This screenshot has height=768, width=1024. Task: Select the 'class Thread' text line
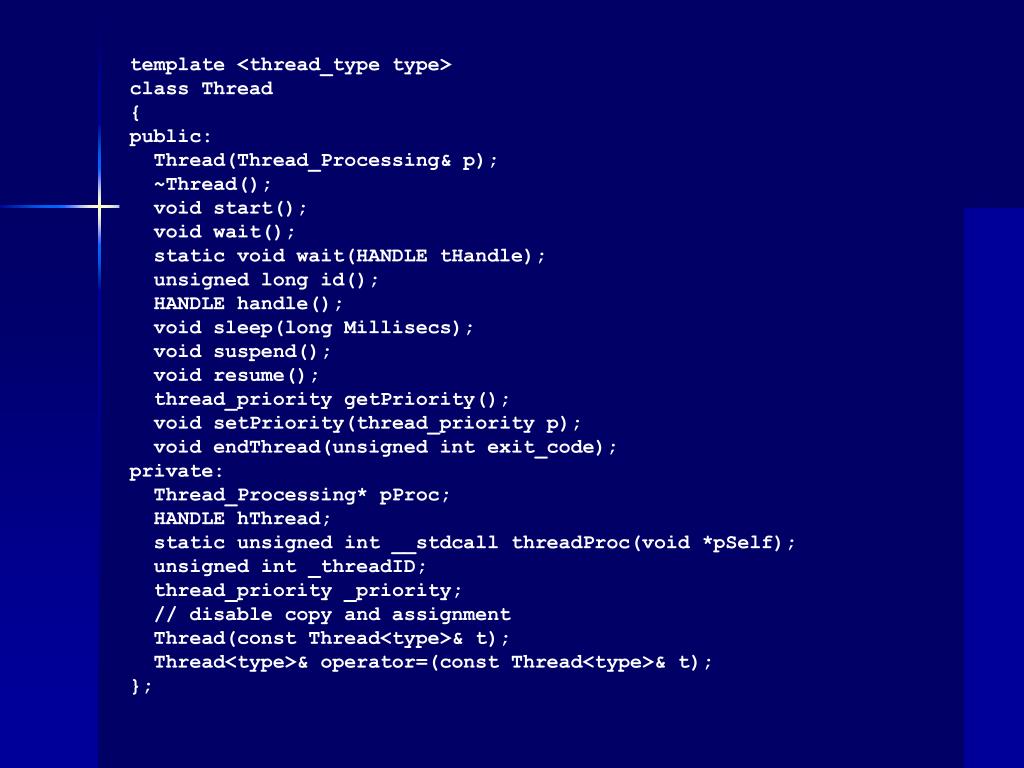click(x=201, y=88)
